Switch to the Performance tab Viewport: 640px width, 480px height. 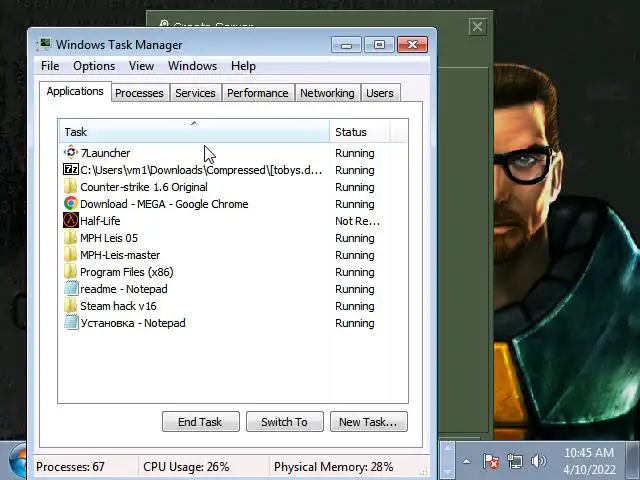pos(258,93)
